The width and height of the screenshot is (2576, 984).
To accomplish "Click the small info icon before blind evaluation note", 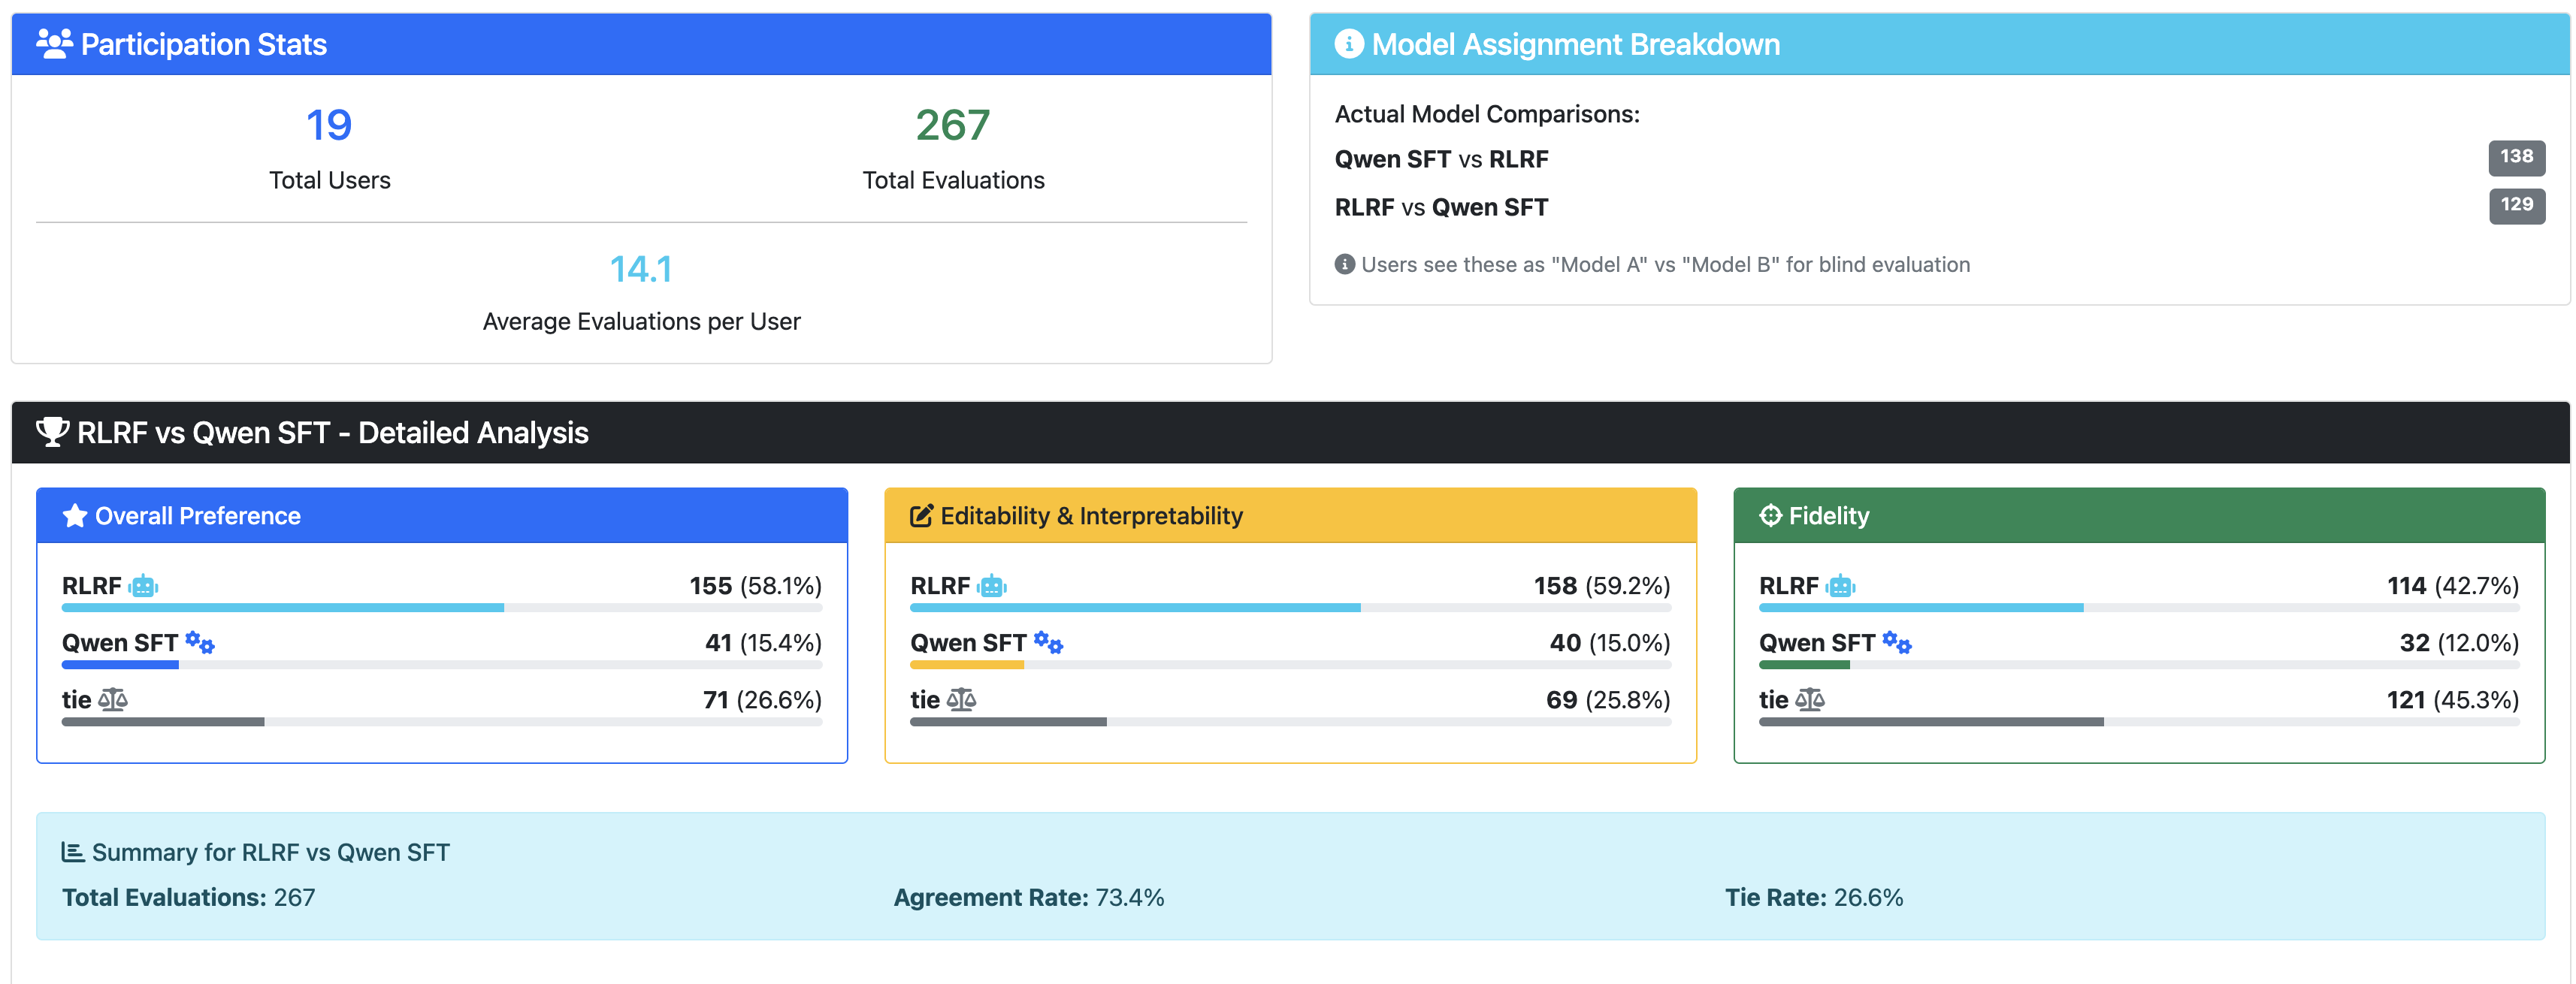I will [1344, 264].
